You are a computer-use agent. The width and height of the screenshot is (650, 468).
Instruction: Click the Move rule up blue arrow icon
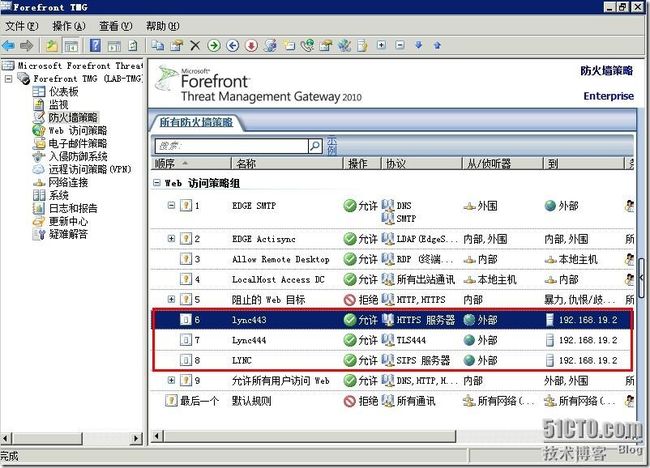[437, 45]
